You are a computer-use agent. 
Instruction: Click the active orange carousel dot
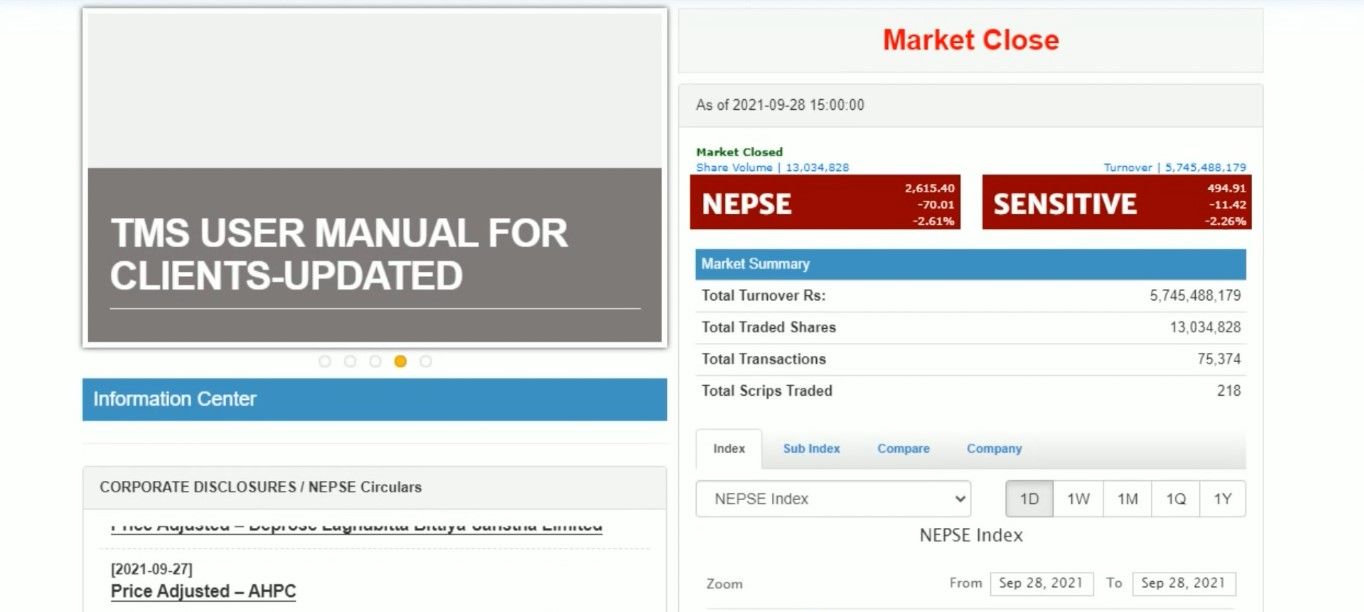point(400,361)
